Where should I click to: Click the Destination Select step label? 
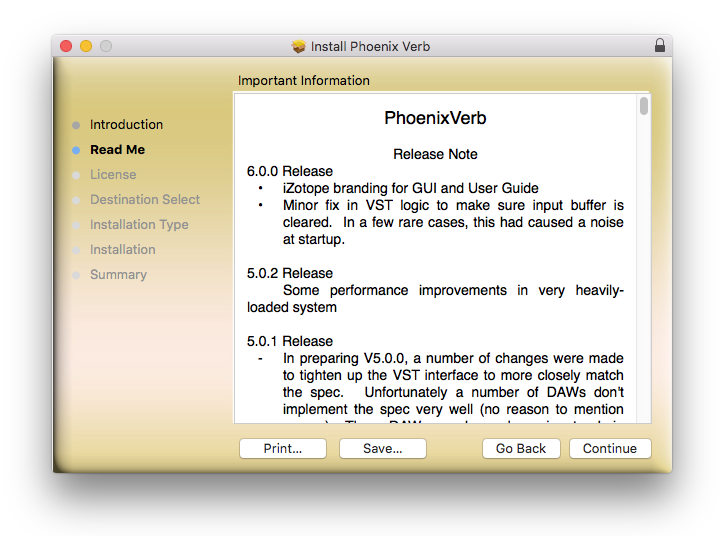click(x=145, y=199)
